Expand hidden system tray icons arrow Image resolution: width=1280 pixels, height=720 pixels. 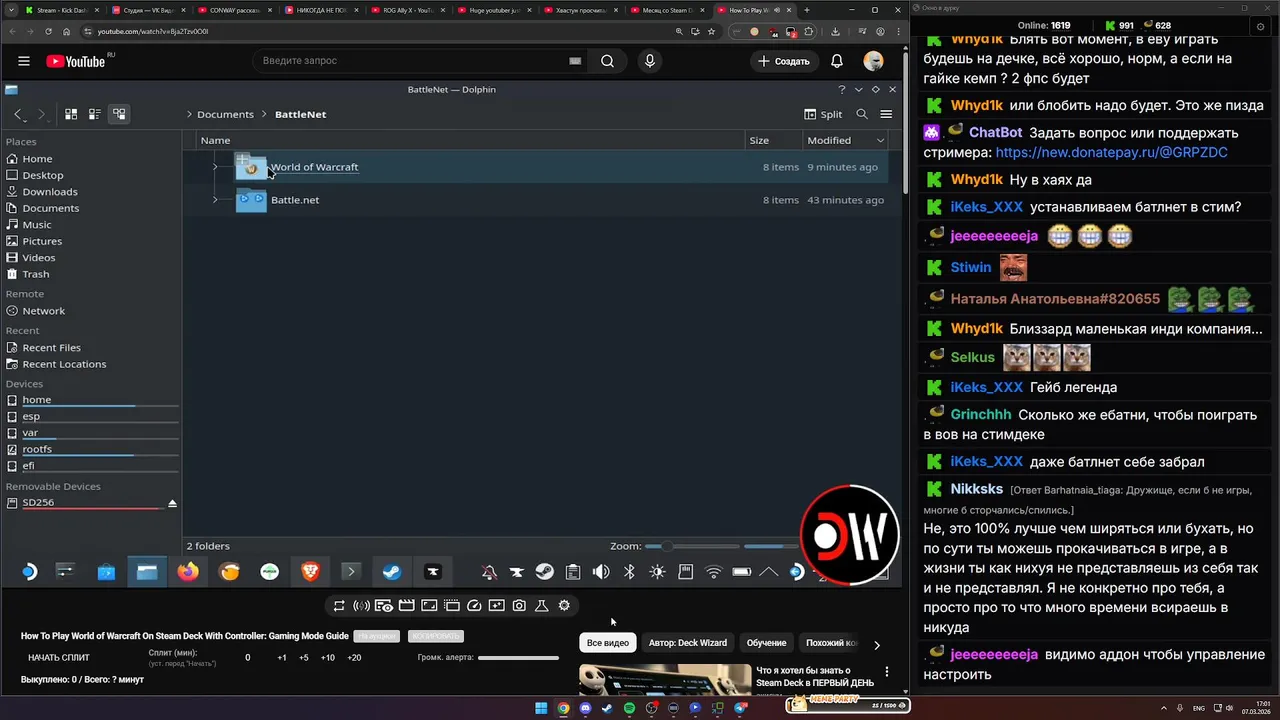tap(769, 572)
